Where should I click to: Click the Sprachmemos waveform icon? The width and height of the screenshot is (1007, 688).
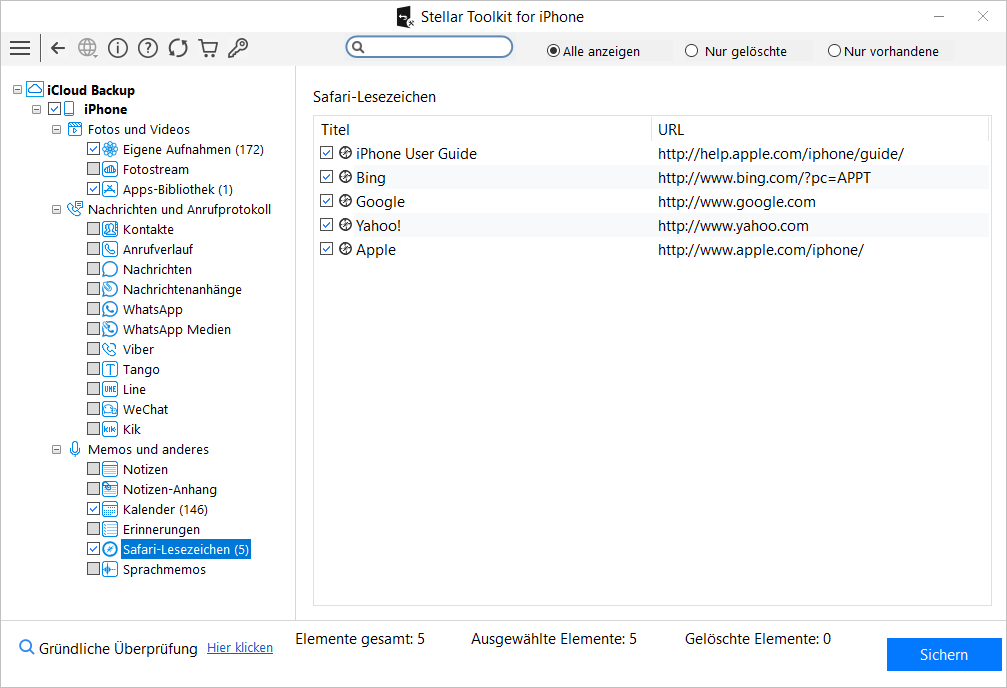[110, 569]
